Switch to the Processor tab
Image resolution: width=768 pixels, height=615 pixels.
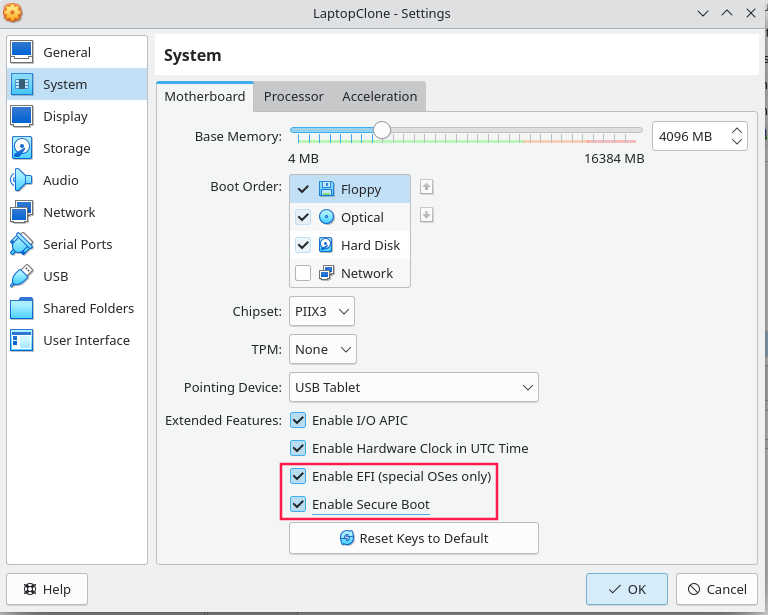click(293, 96)
